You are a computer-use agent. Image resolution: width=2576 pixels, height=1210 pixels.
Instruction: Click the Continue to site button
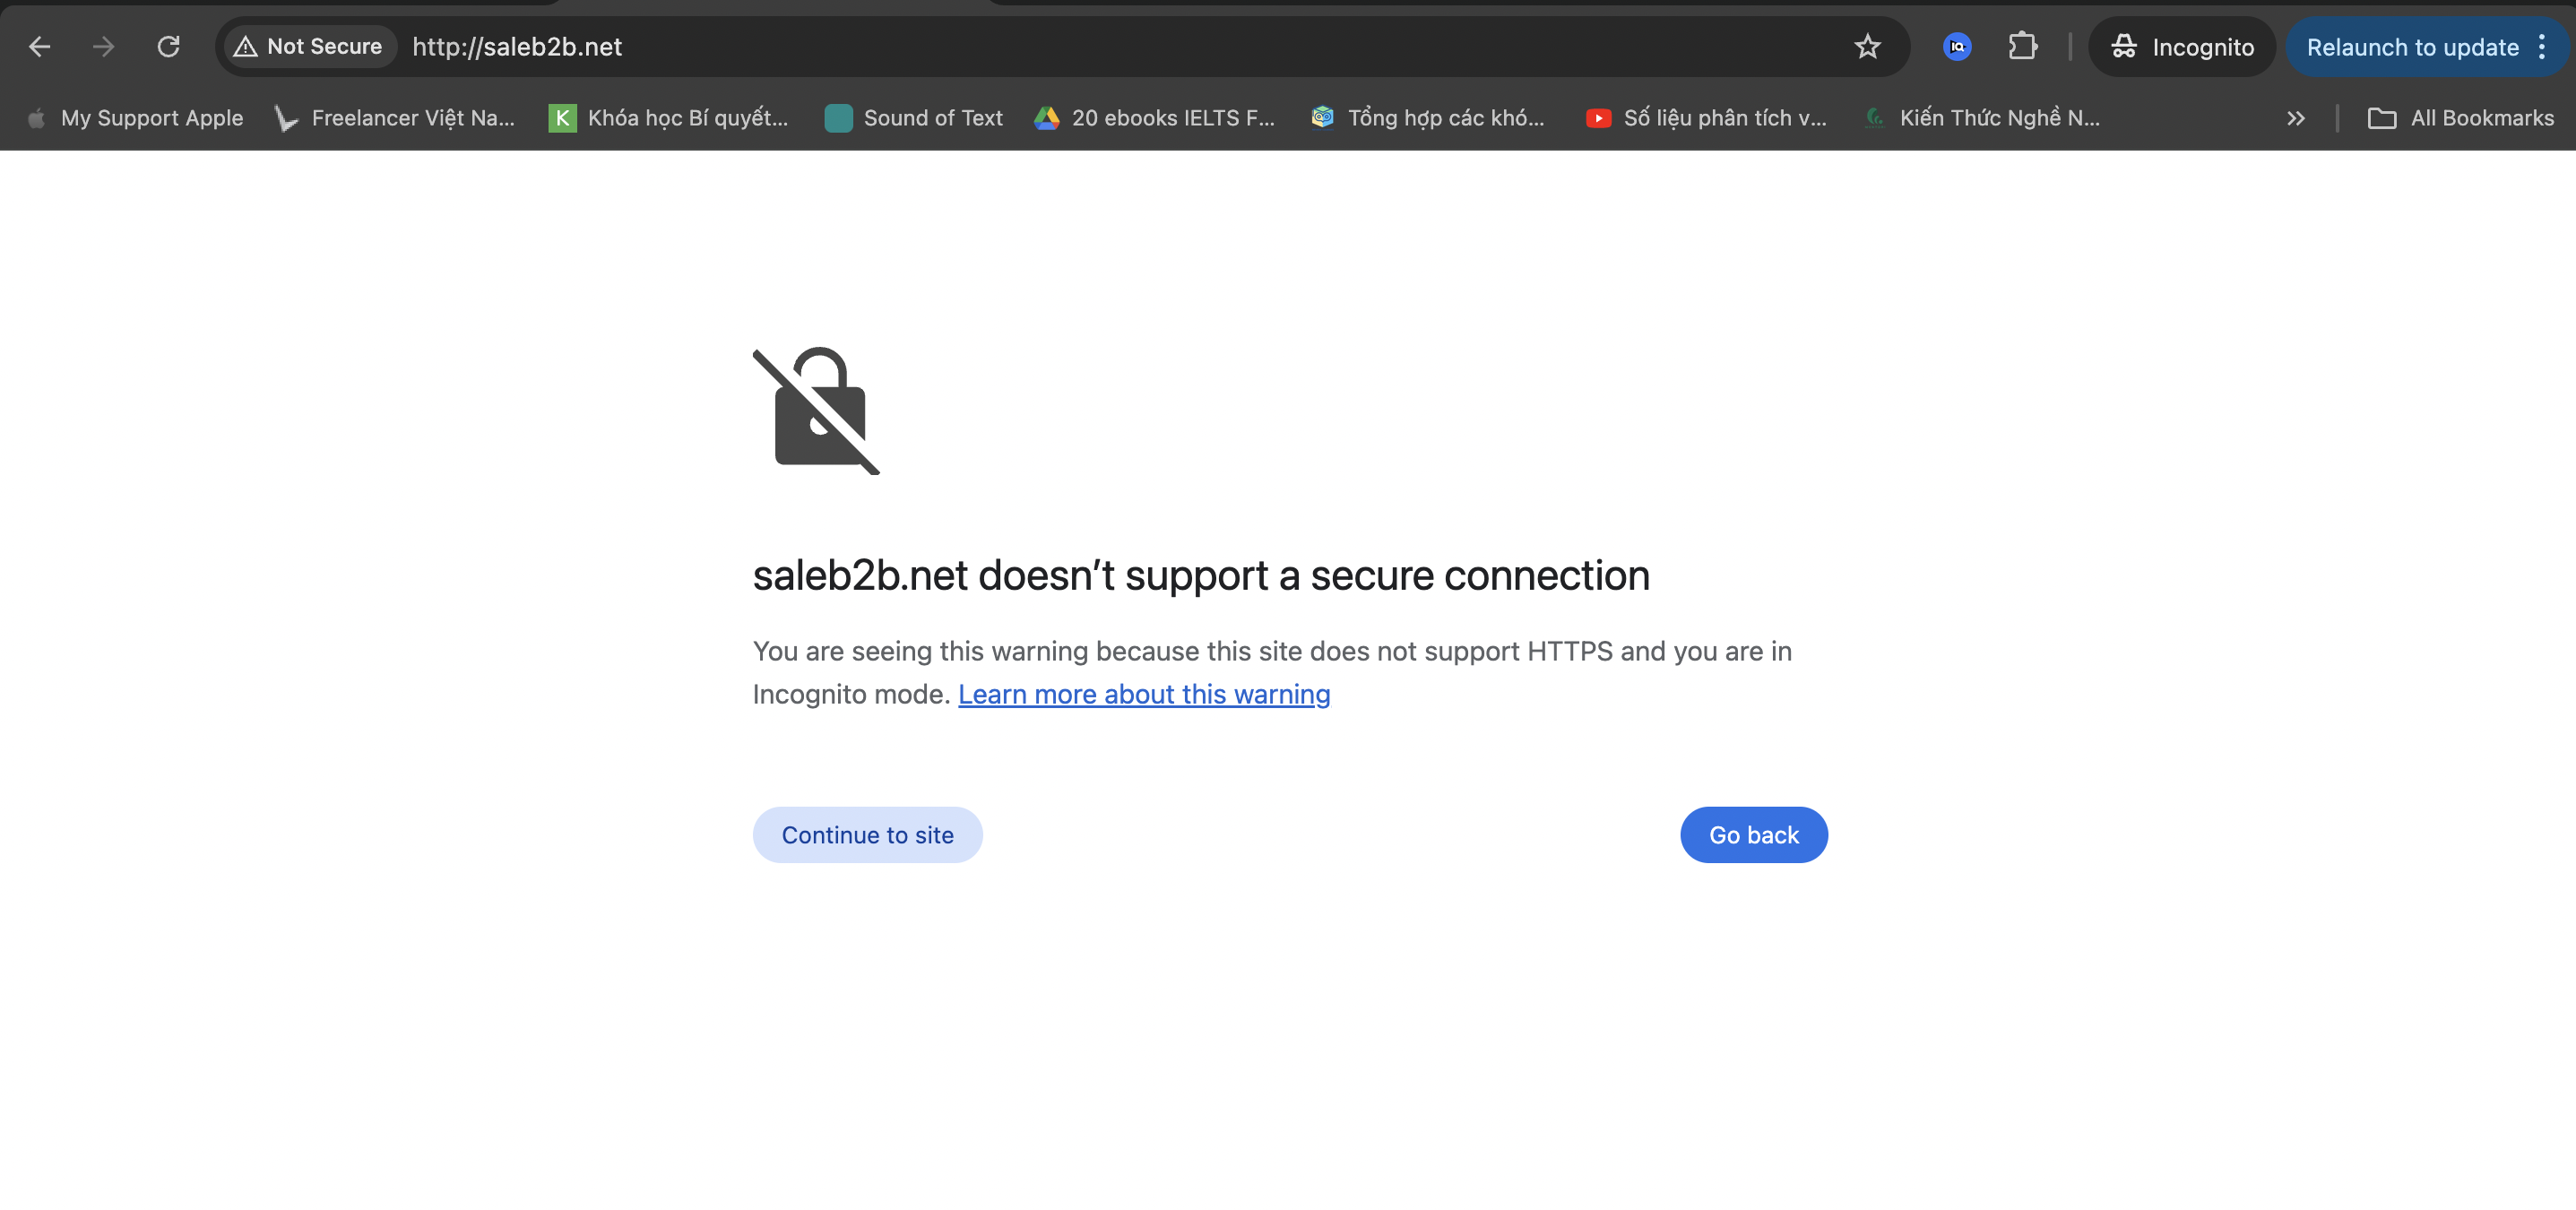pyautogui.click(x=867, y=835)
